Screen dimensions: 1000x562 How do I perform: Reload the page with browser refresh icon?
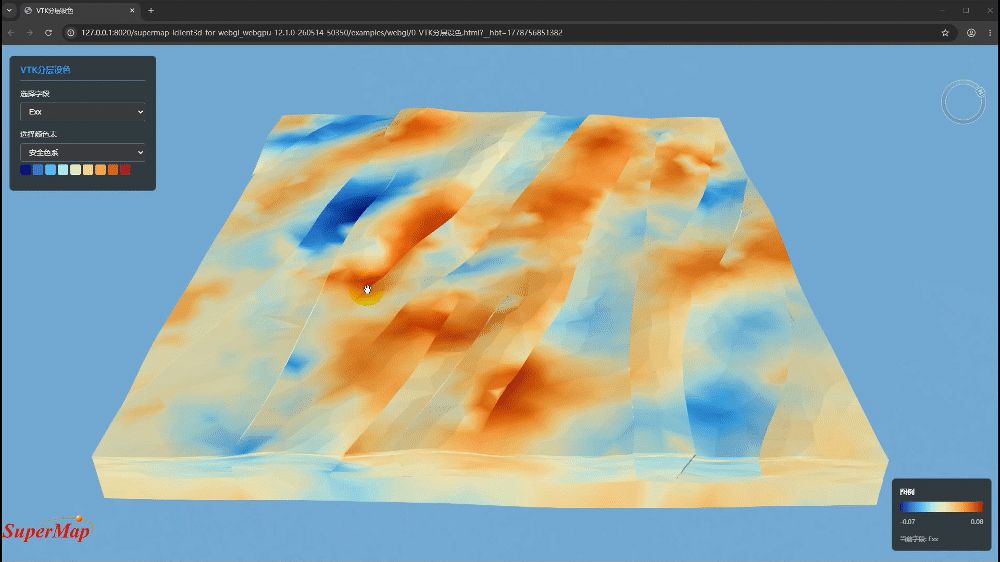point(48,33)
